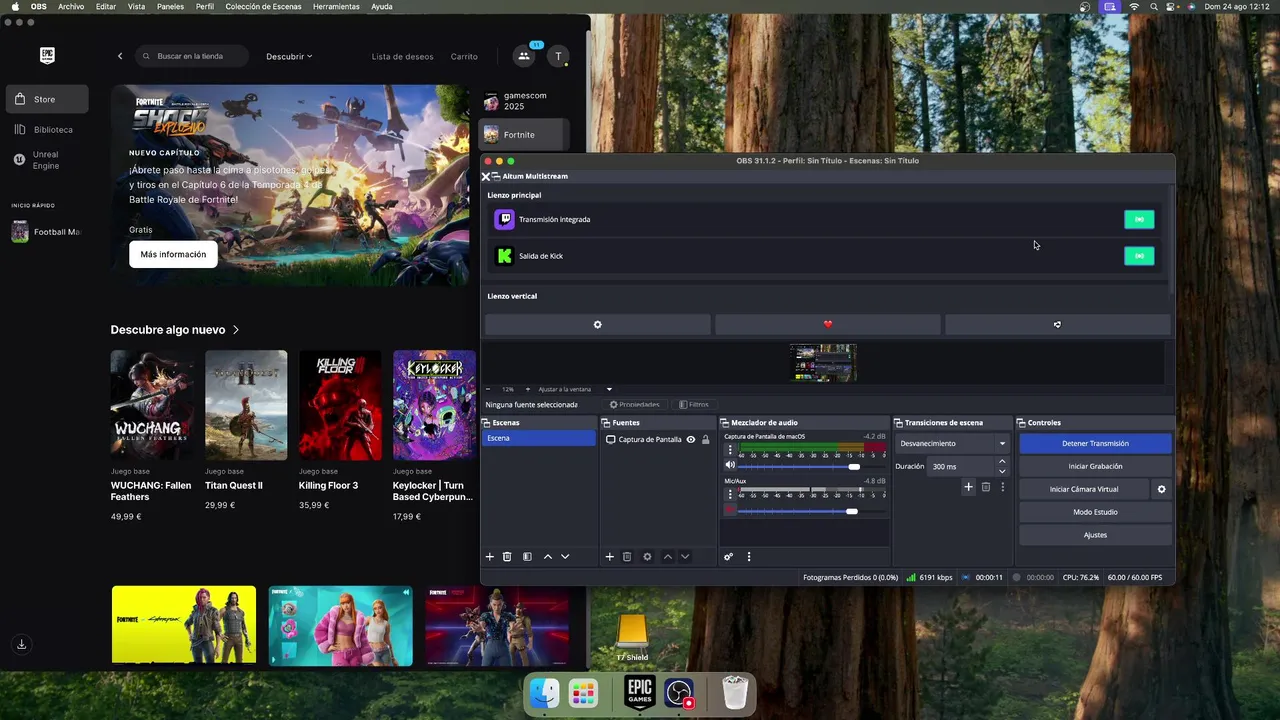Move scene up in Escenas panel
Viewport: 1280px width, 720px height.
548,557
